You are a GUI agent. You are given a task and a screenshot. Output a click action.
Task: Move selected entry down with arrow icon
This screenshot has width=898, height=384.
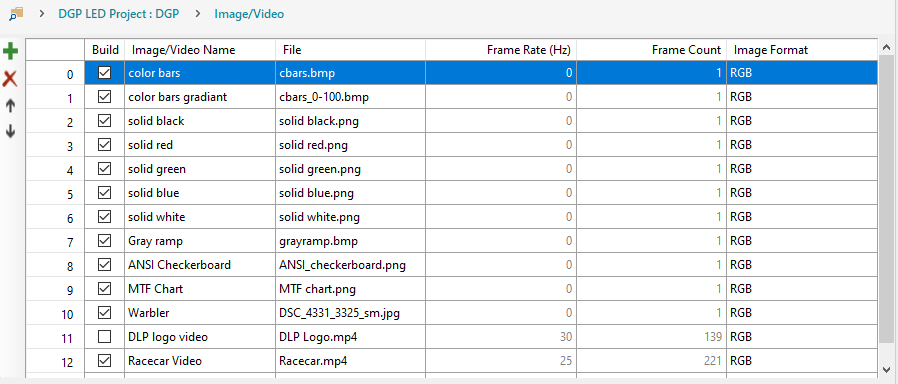(10, 132)
